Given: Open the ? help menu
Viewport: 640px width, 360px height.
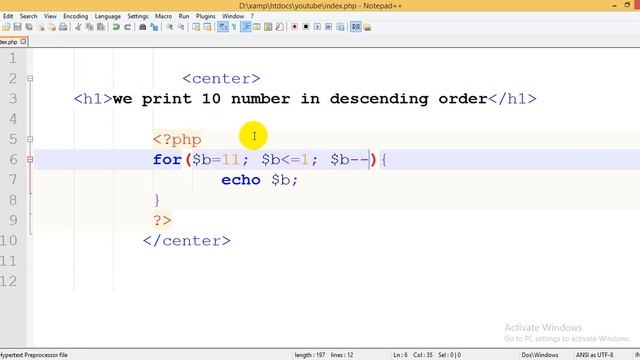Looking at the screenshot, I should (x=252, y=16).
